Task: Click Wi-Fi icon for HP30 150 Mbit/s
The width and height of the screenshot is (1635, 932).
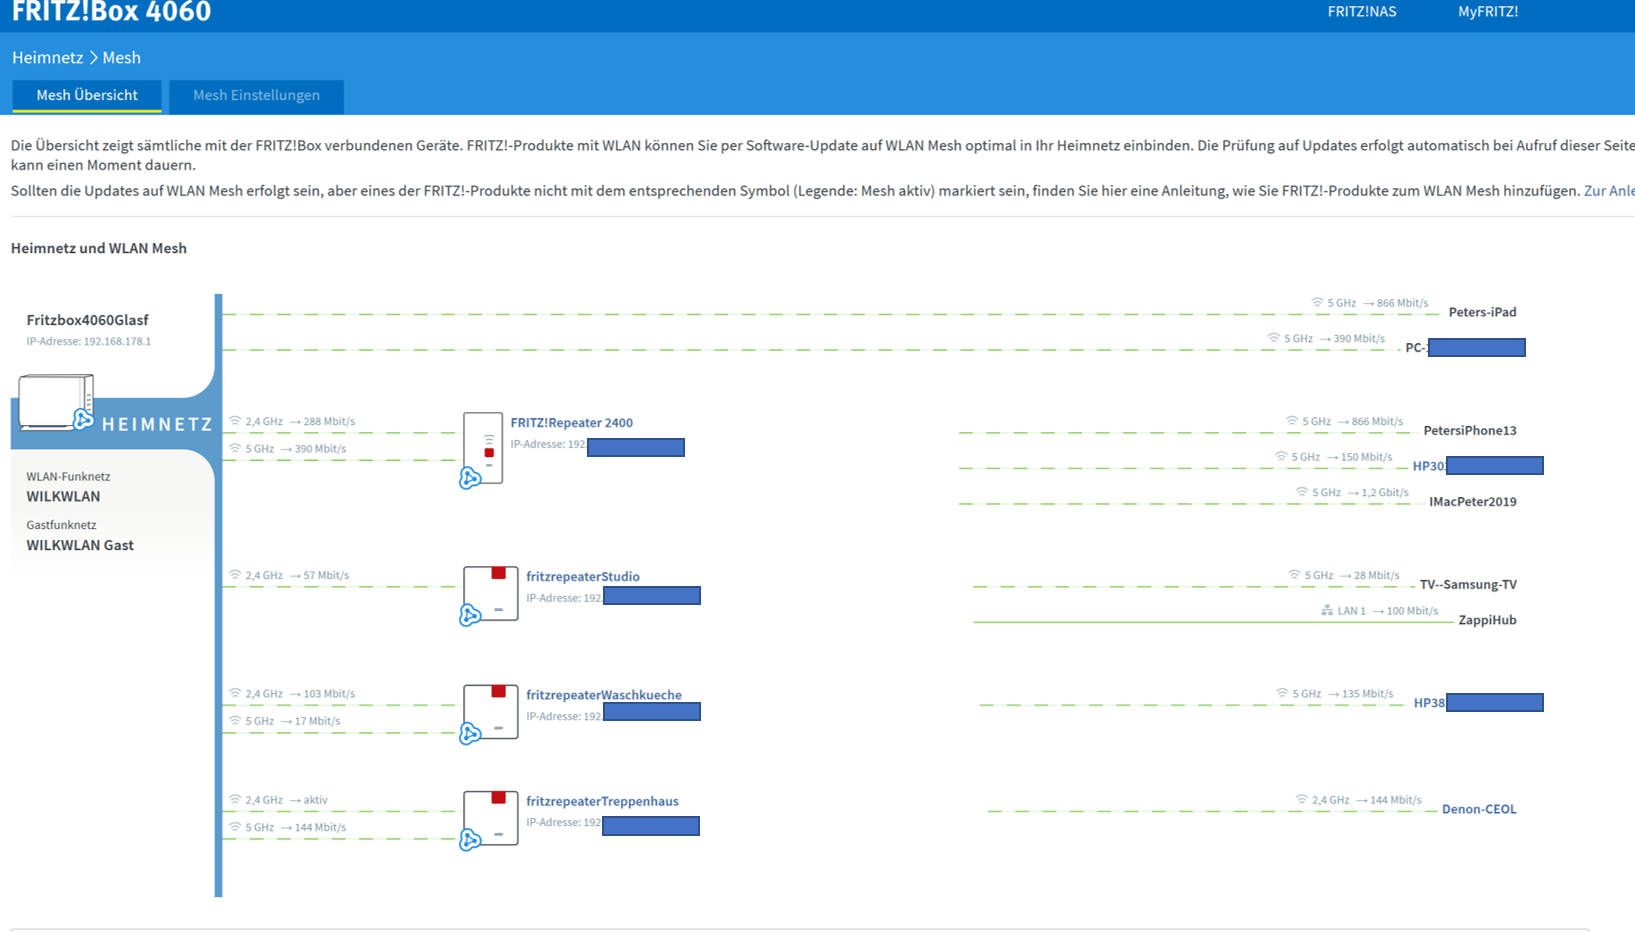Action: point(1281,456)
